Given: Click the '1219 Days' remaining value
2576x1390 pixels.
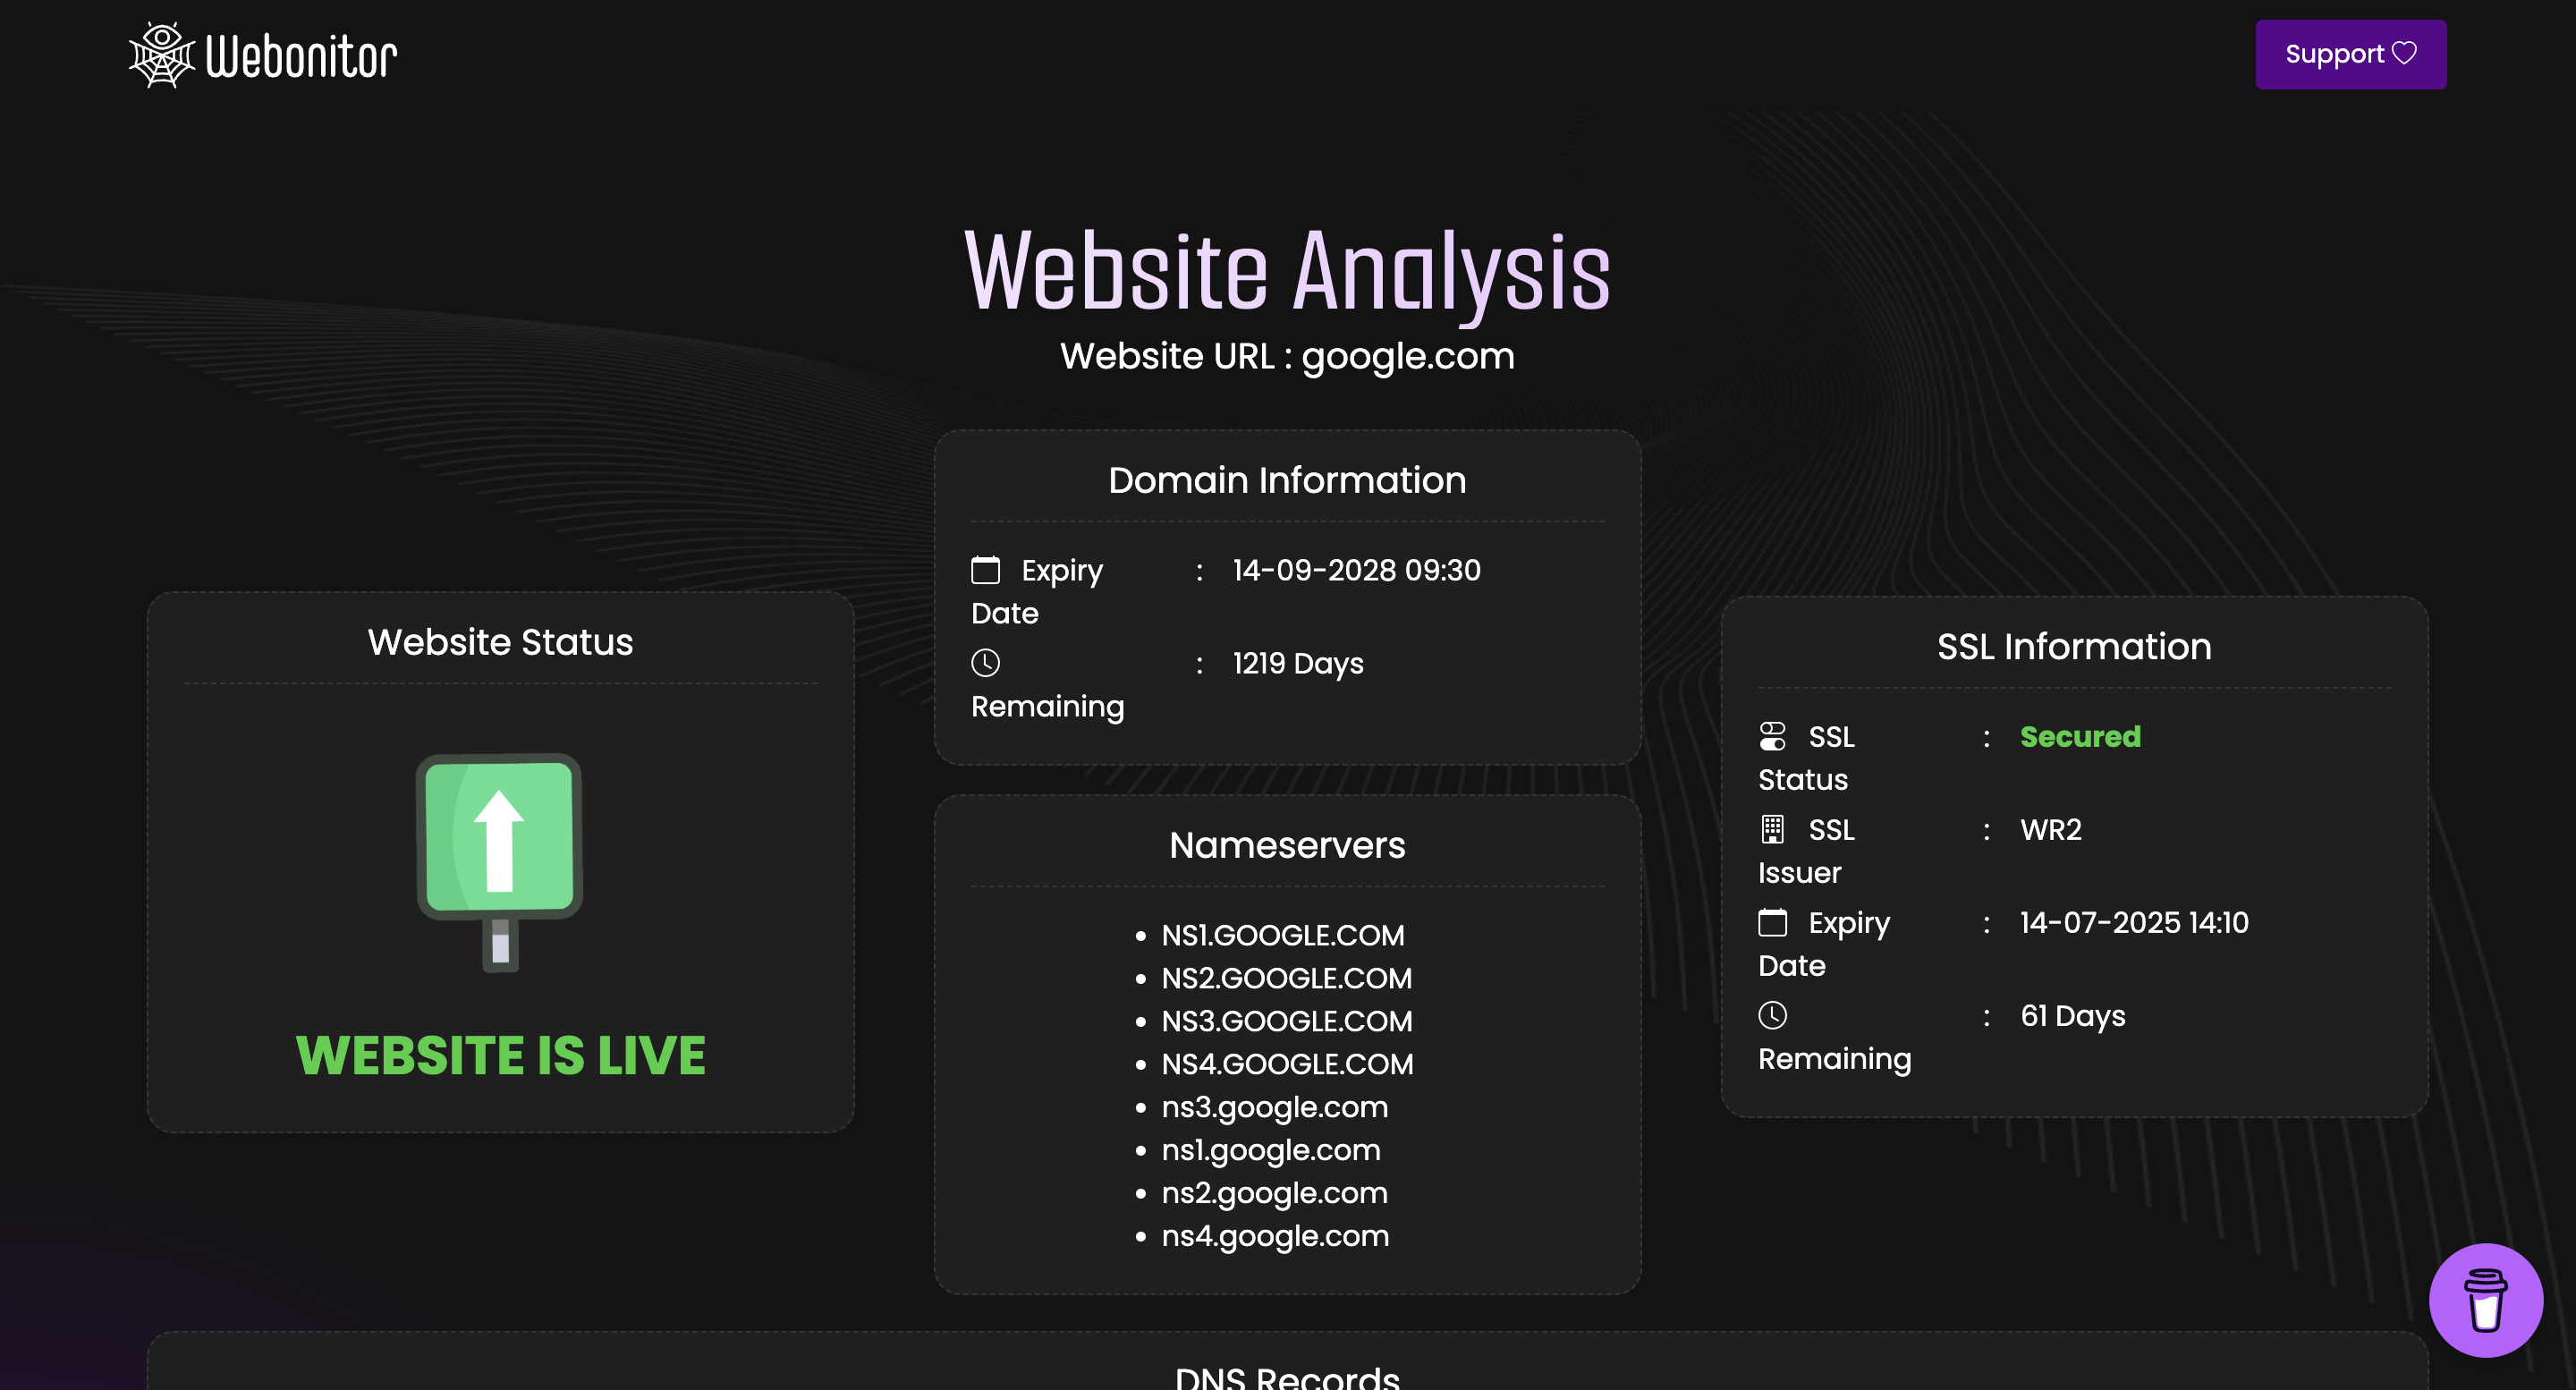Looking at the screenshot, I should (x=1298, y=664).
